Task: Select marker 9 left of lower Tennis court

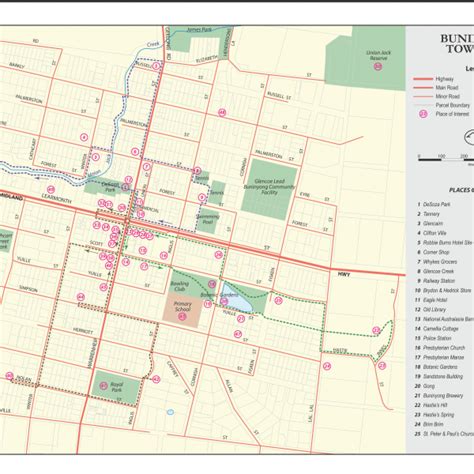Action: tap(202, 197)
